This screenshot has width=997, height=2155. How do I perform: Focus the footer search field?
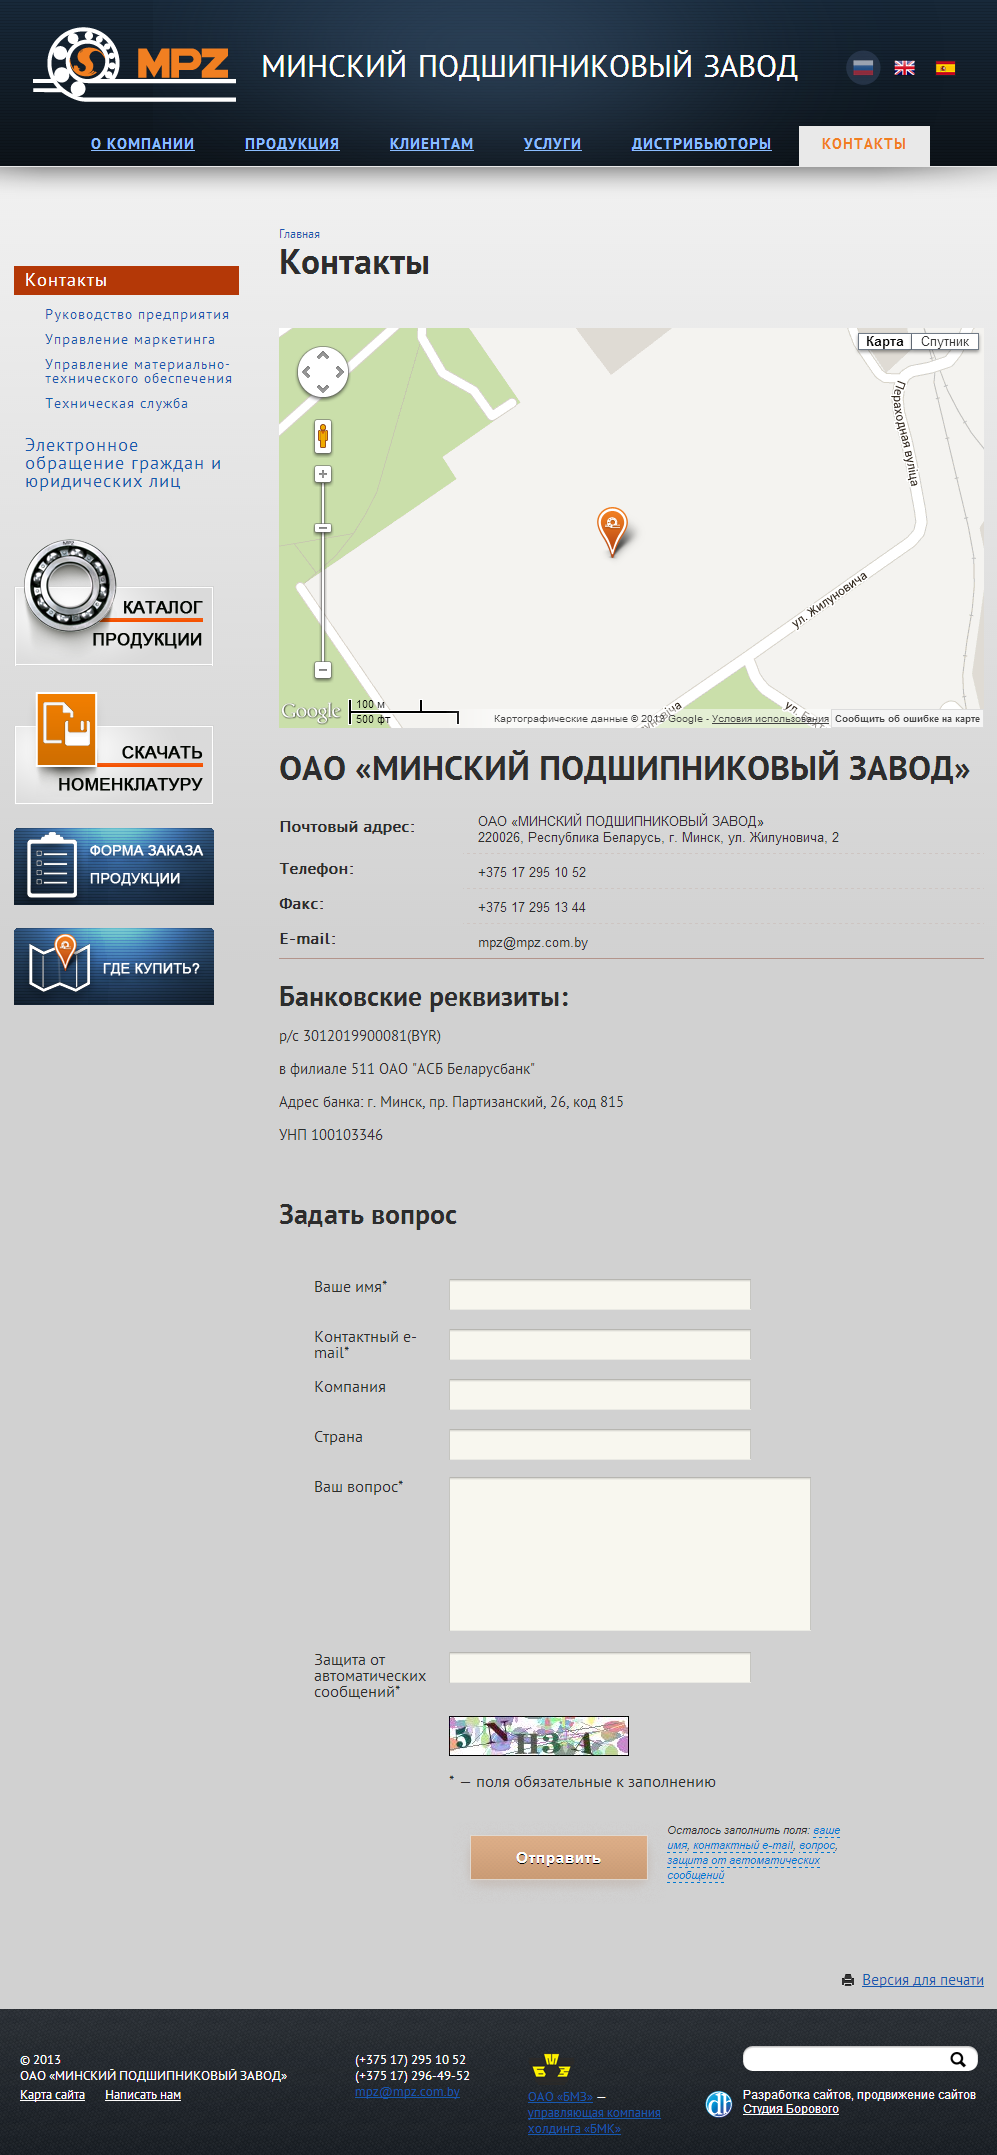pyautogui.click(x=846, y=2059)
